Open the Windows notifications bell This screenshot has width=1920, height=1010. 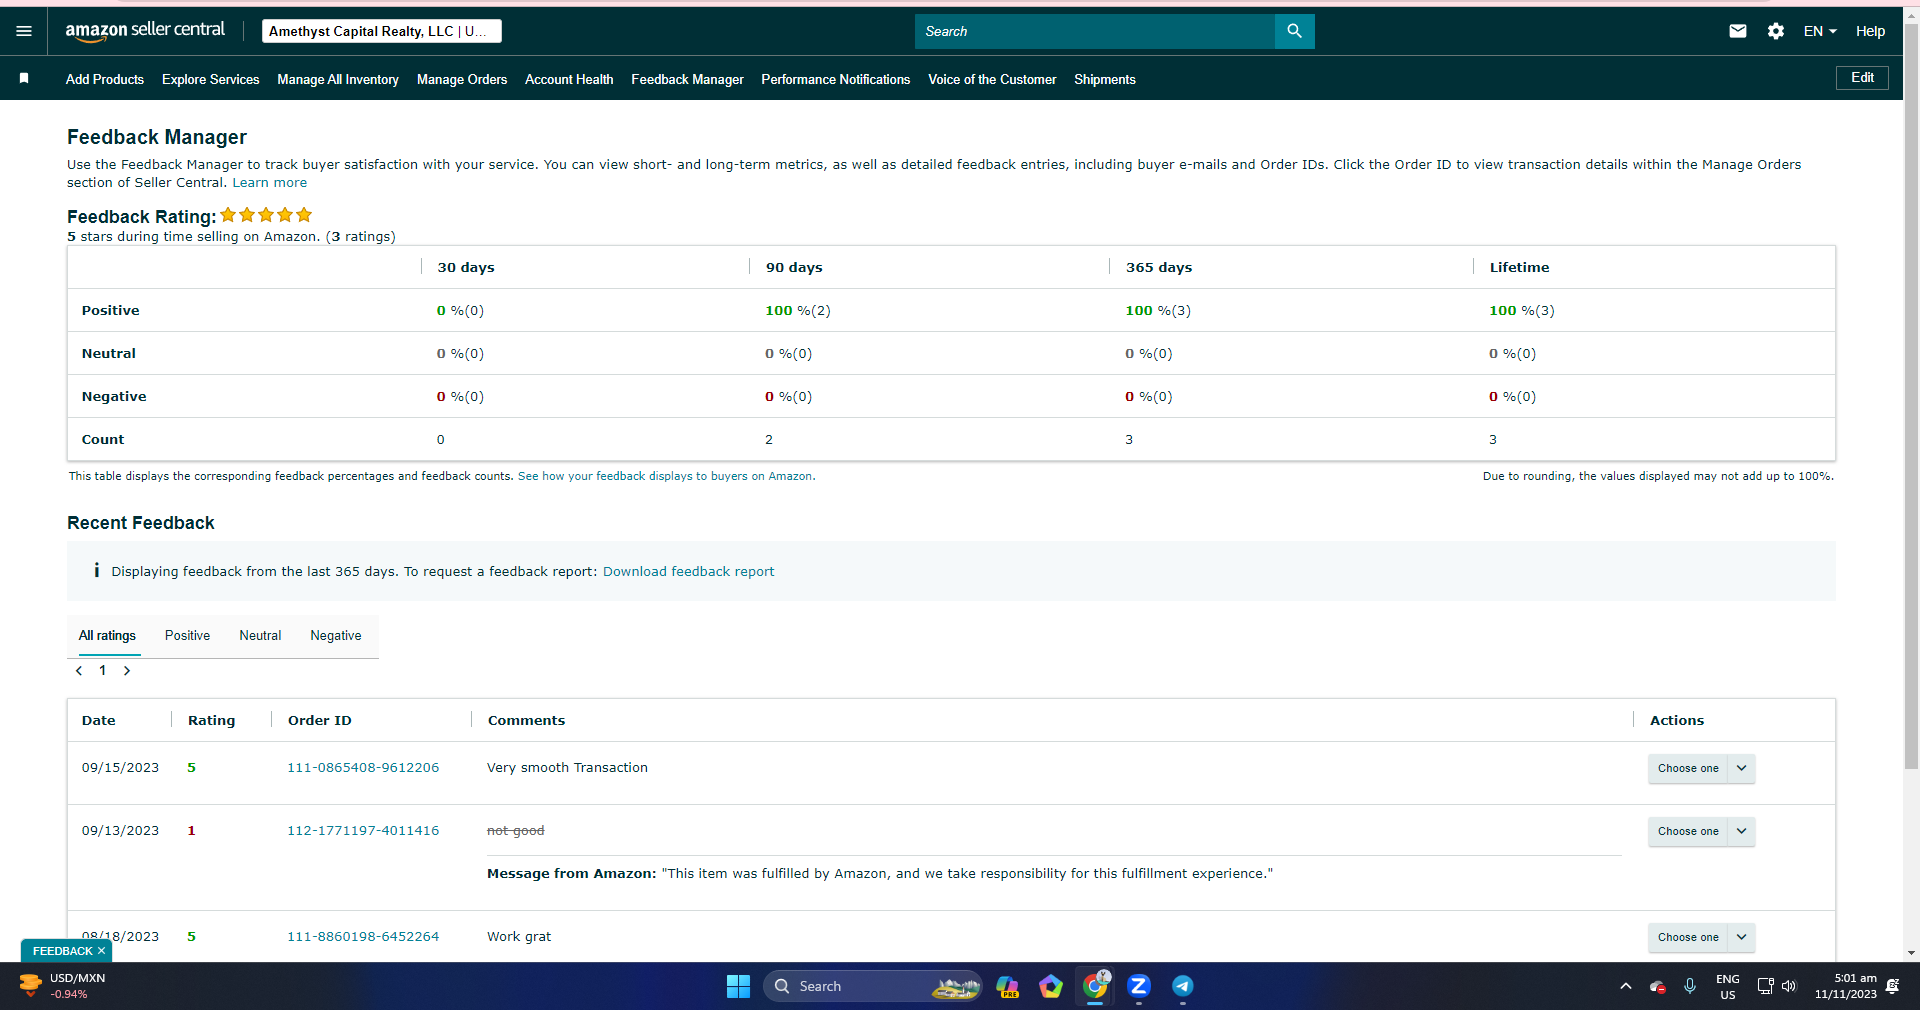1892,986
